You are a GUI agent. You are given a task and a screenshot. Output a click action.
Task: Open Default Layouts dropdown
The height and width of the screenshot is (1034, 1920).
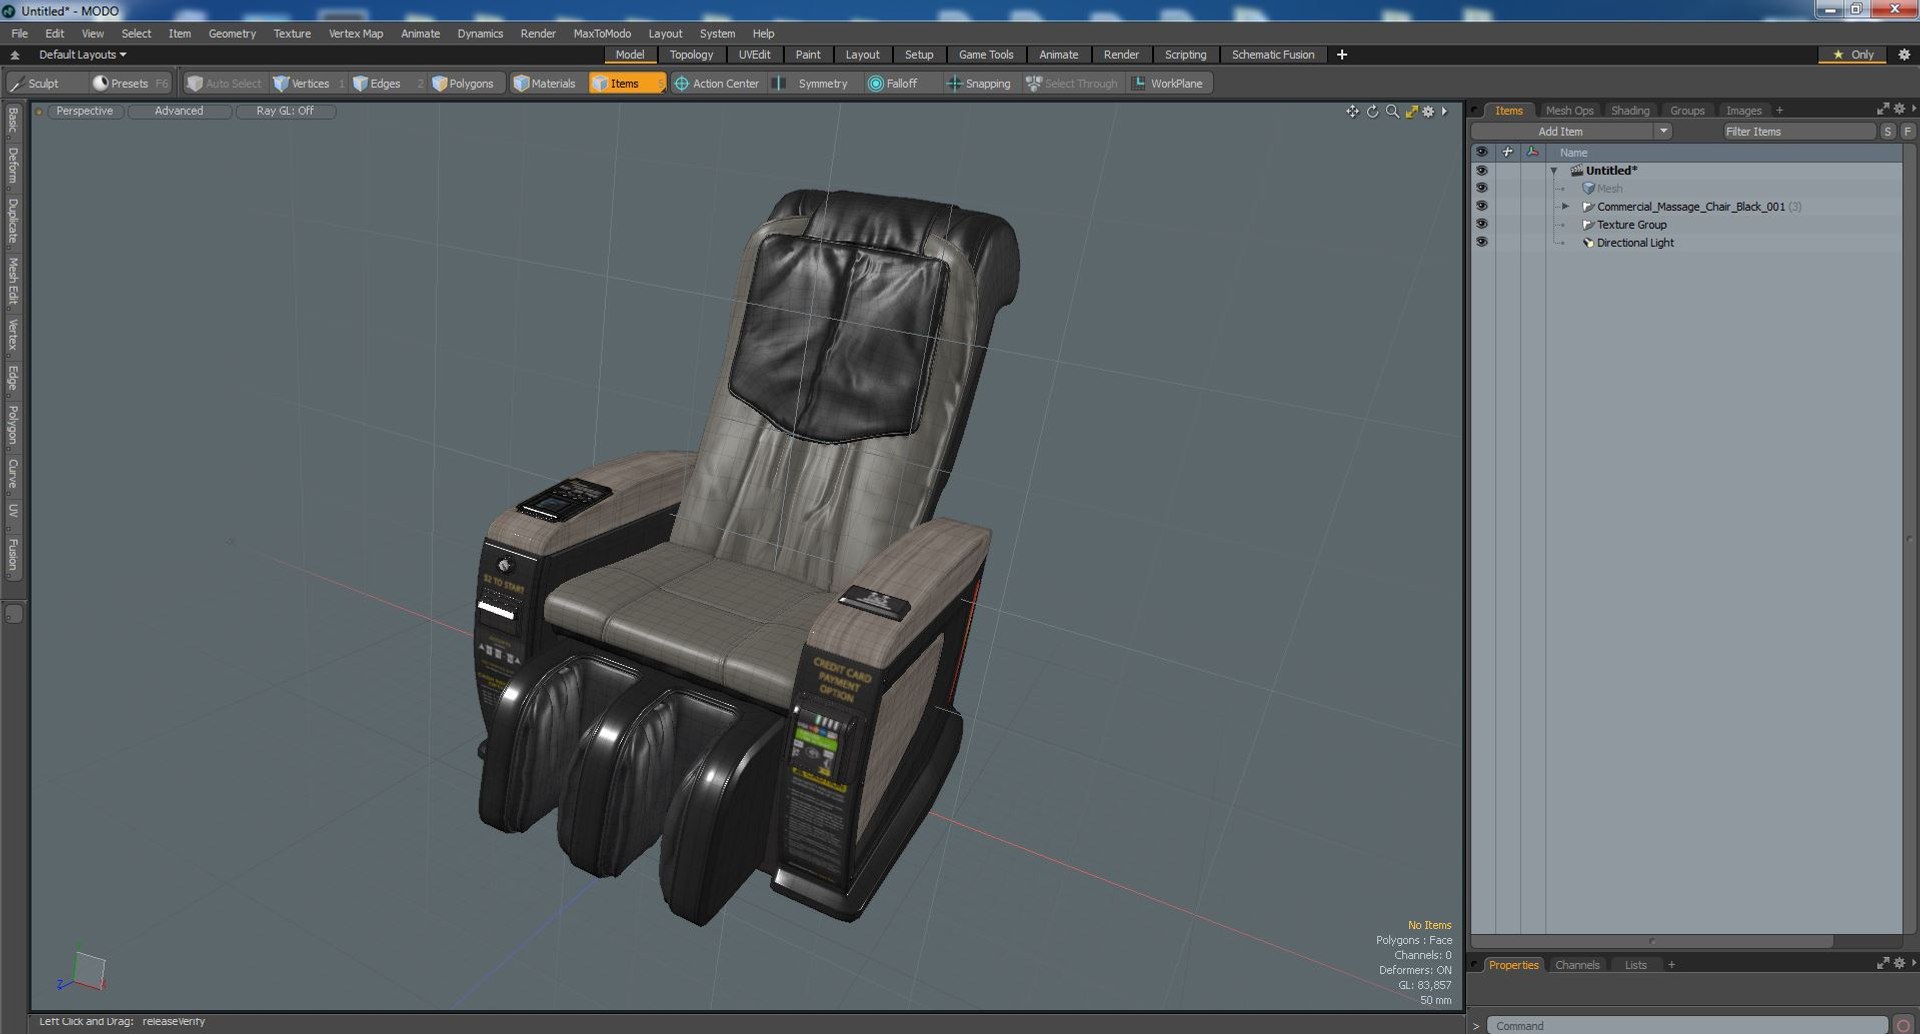(x=82, y=55)
